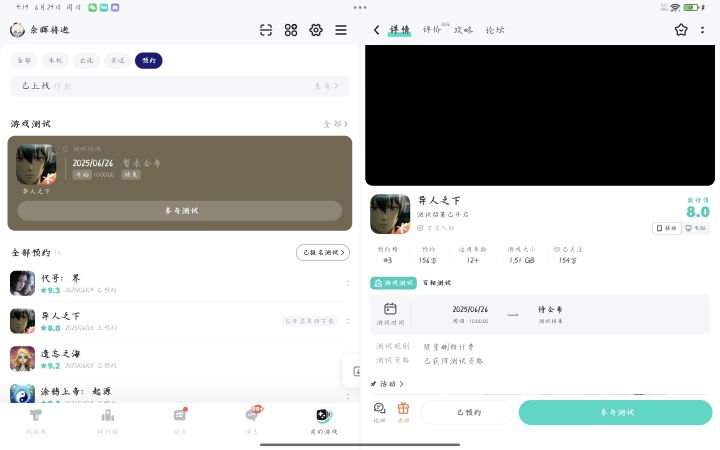Viewport: 720px width, 450px height.
Task: Switch platform to 移动 (mobile)
Action: tap(666, 228)
